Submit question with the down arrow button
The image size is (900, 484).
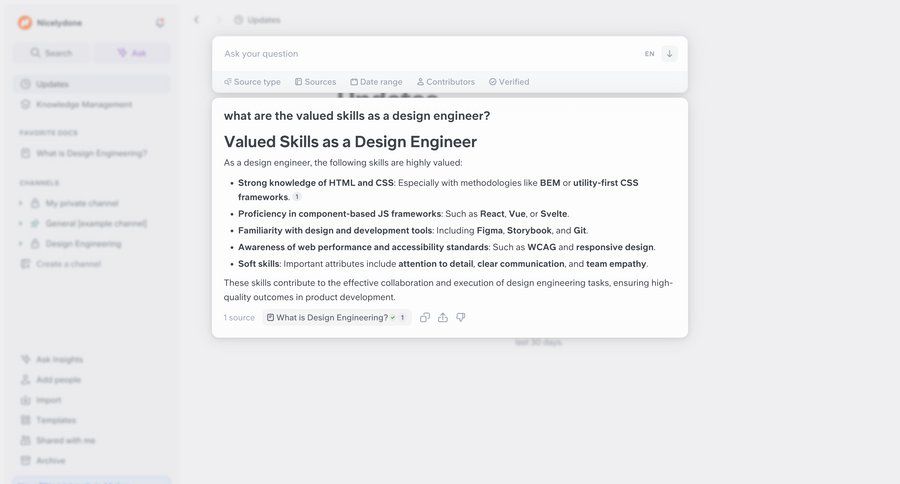[x=669, y=54]
